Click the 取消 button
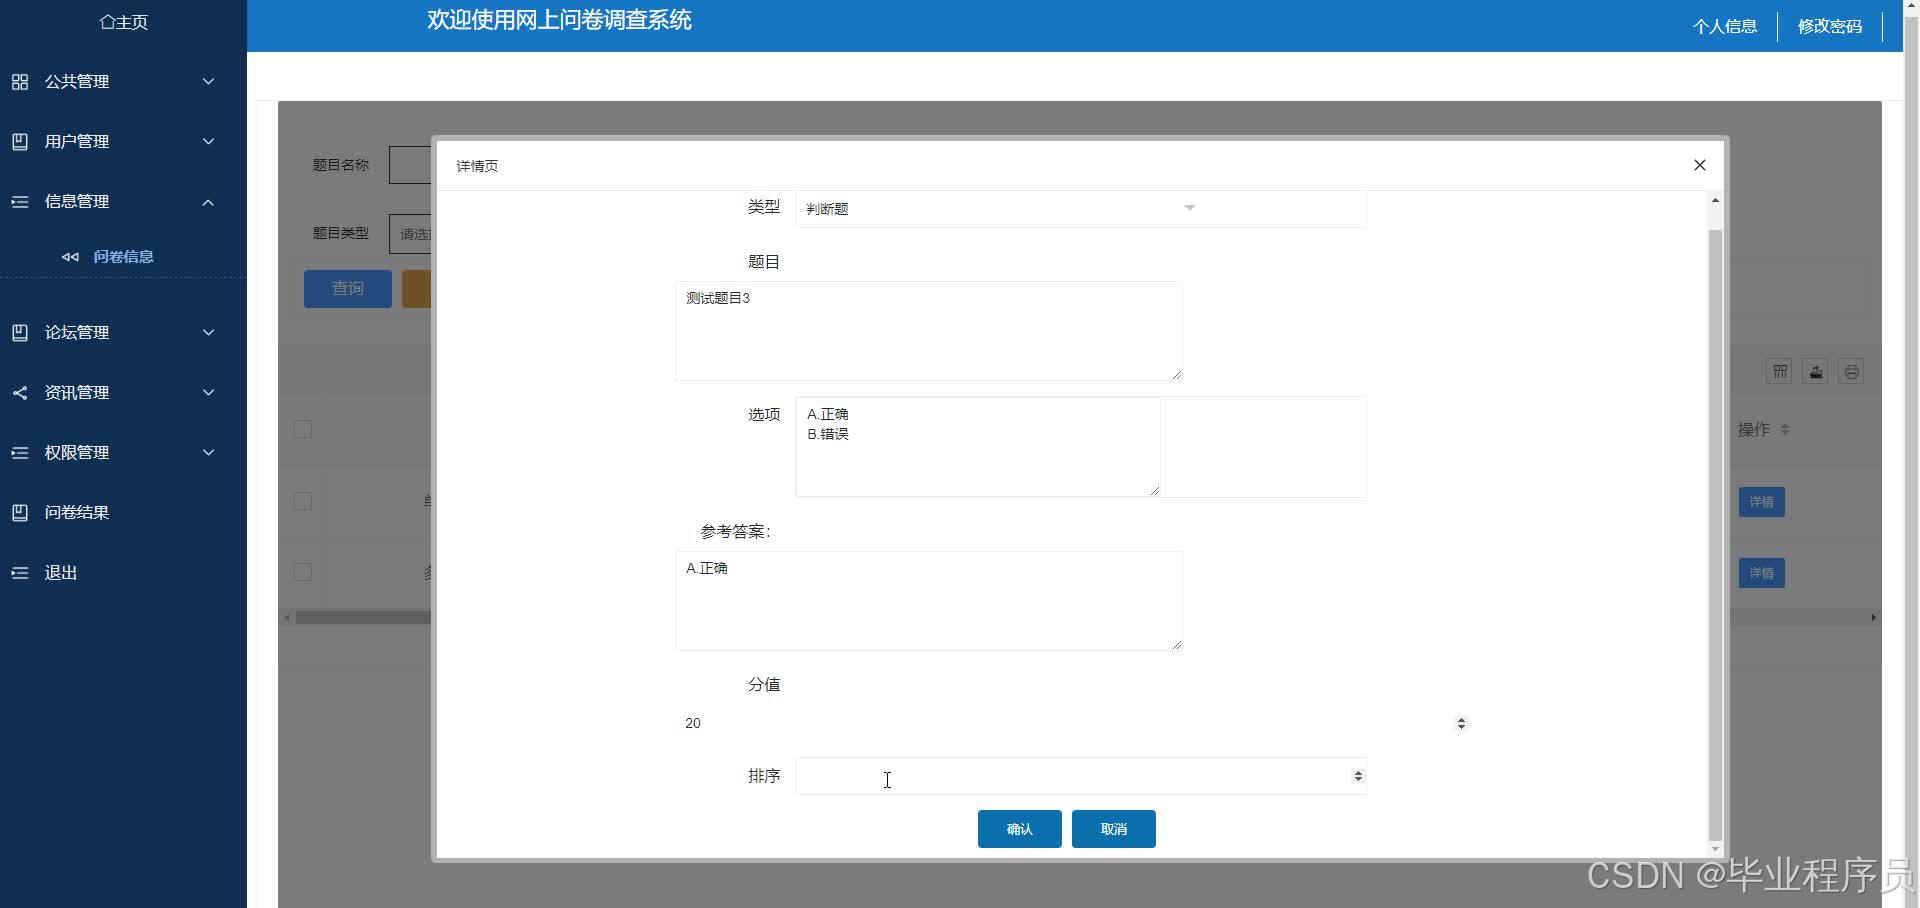The width and height of the screenshot is (1920, 908). point(1114,829)
